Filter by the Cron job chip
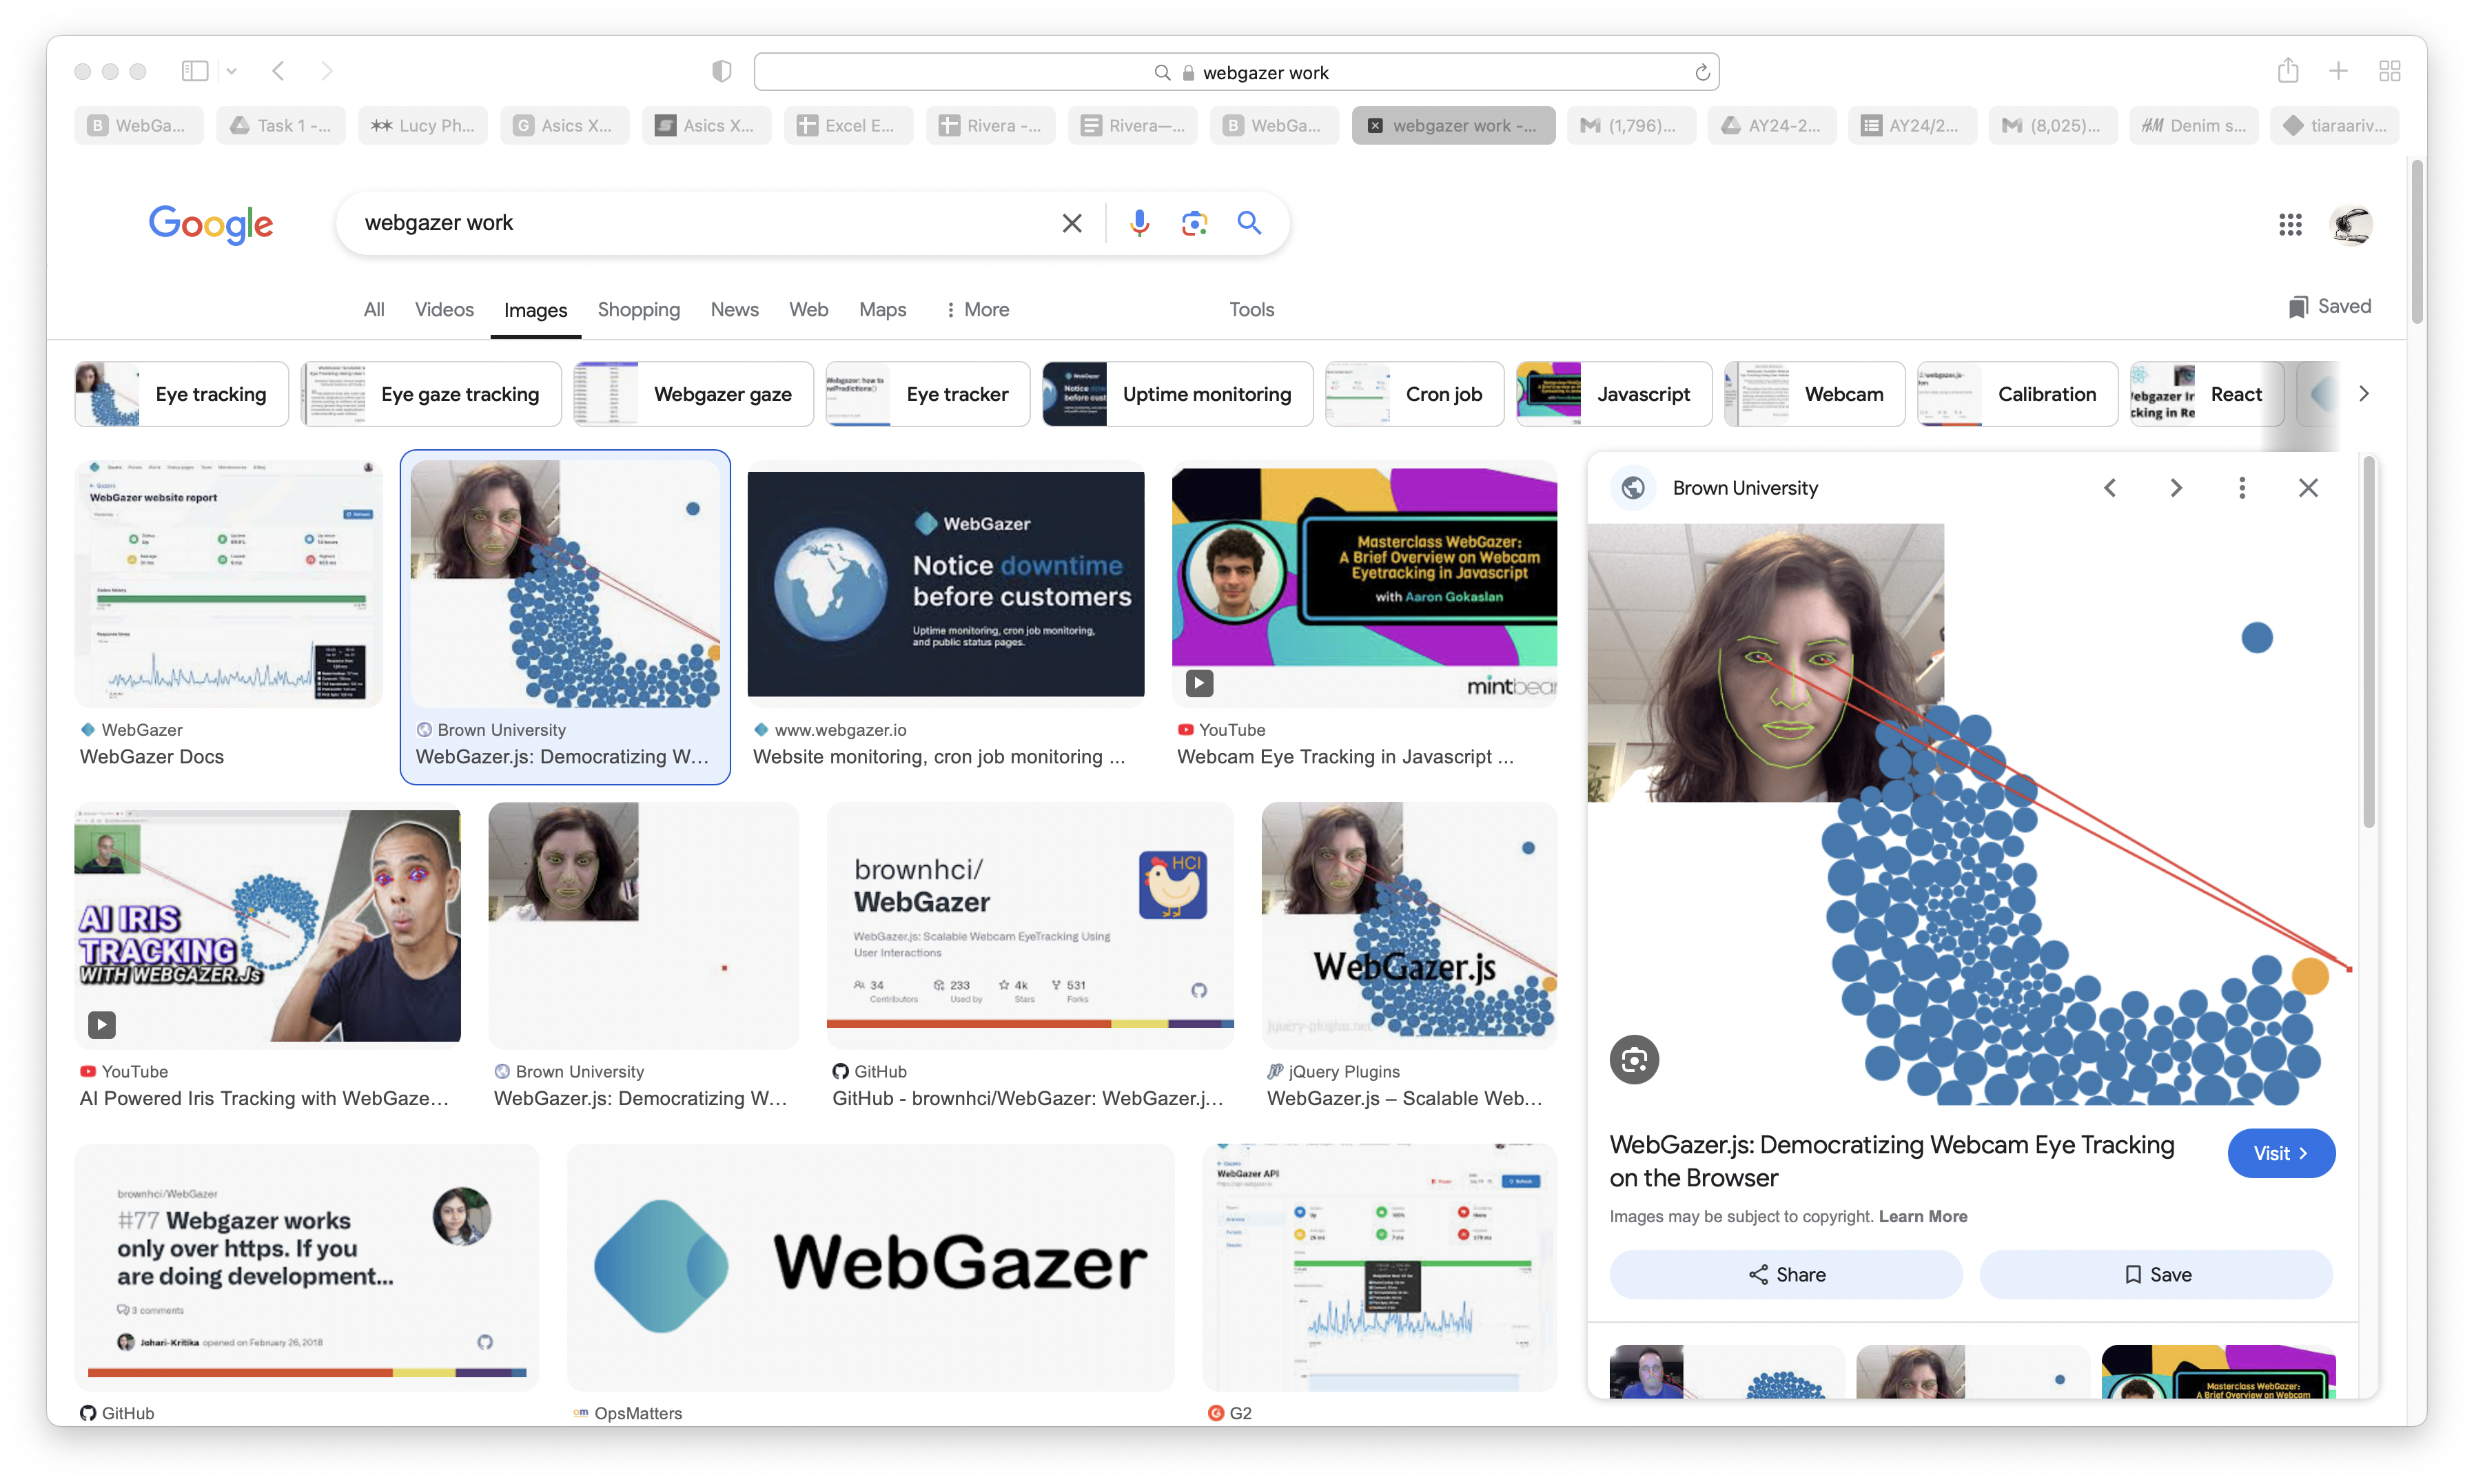This screenshot has height=1484, width=2474. (x=1414, y=394)
